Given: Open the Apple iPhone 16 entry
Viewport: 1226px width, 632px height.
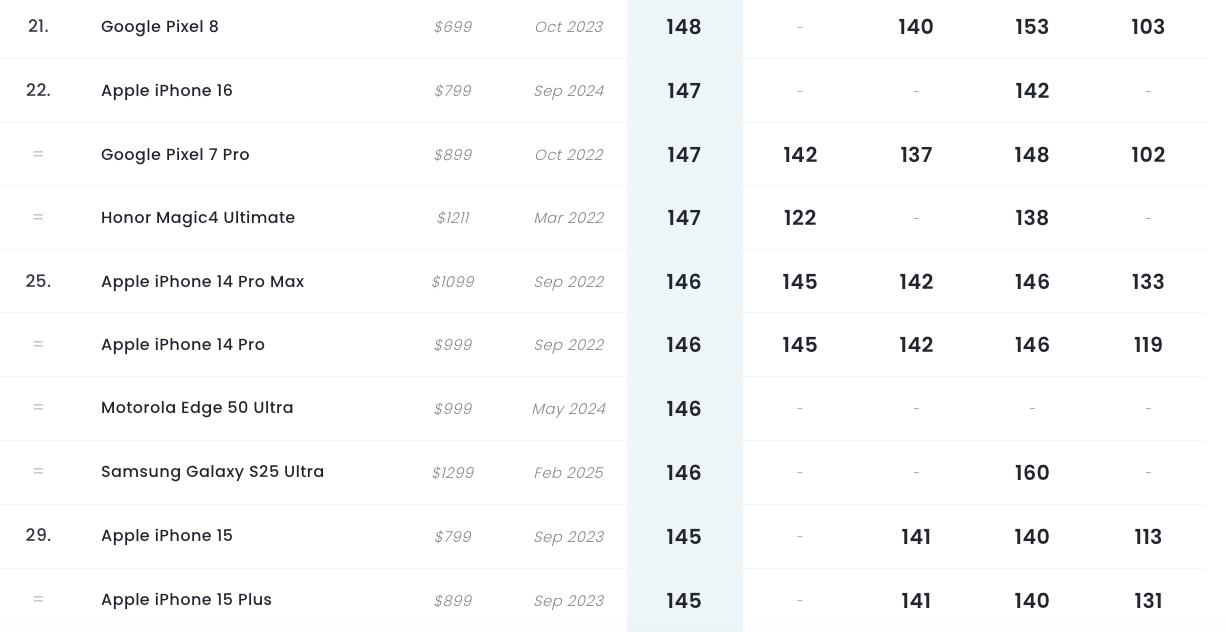Looking at the screenshot, I should click(167, 91).
